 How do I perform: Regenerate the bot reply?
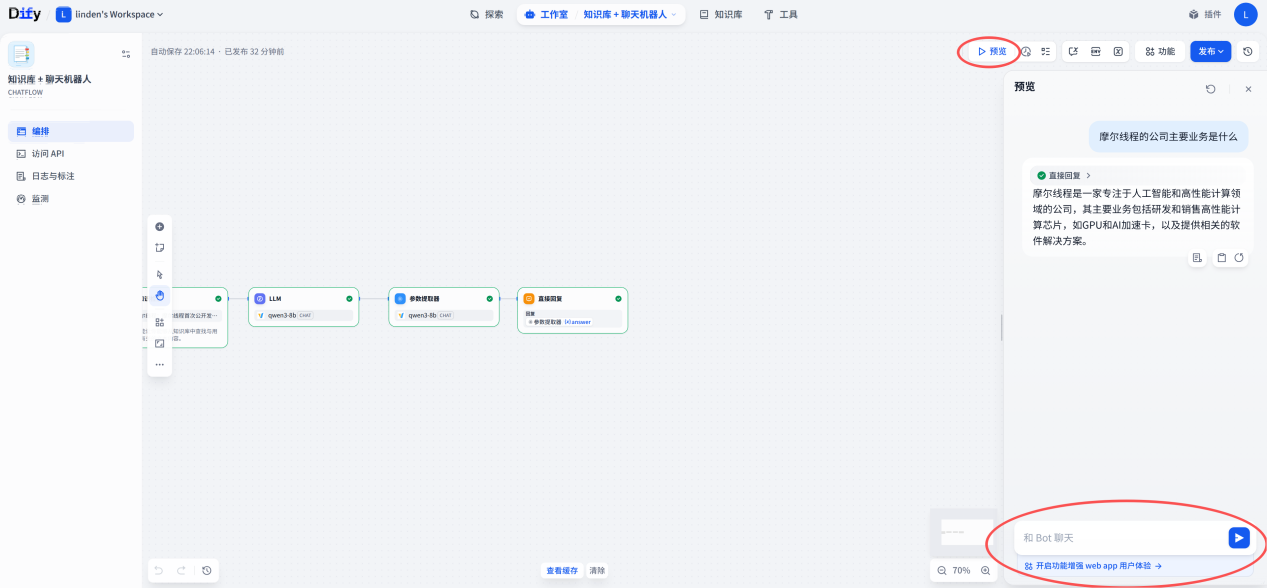click(x=1239, y=258)
